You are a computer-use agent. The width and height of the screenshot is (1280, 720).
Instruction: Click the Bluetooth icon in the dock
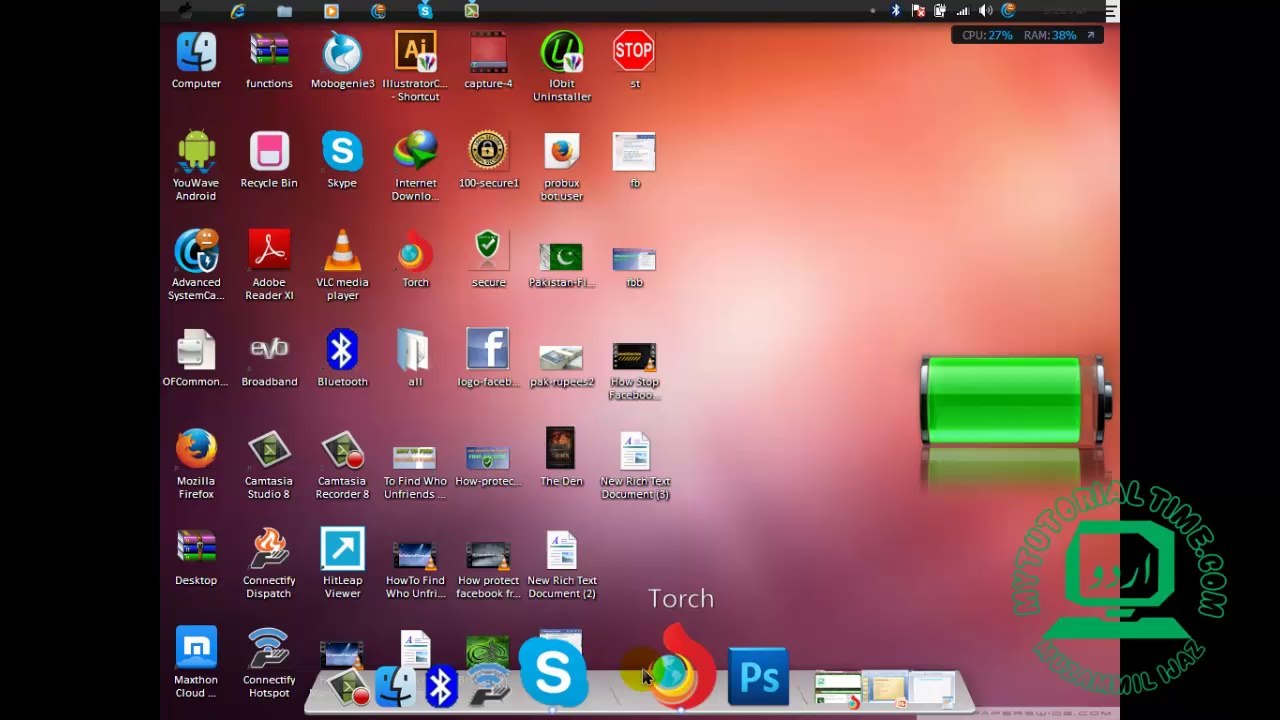pos(441,687)
